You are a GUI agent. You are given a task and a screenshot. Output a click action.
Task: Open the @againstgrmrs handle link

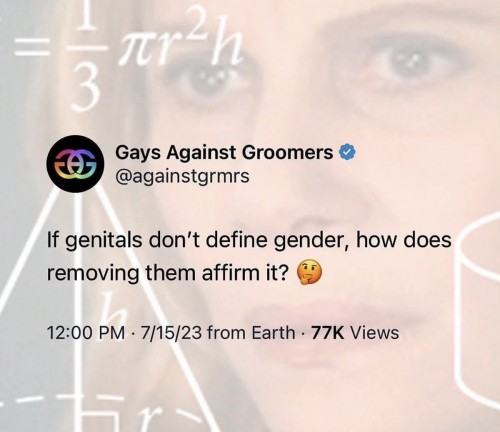pos(182,177)
